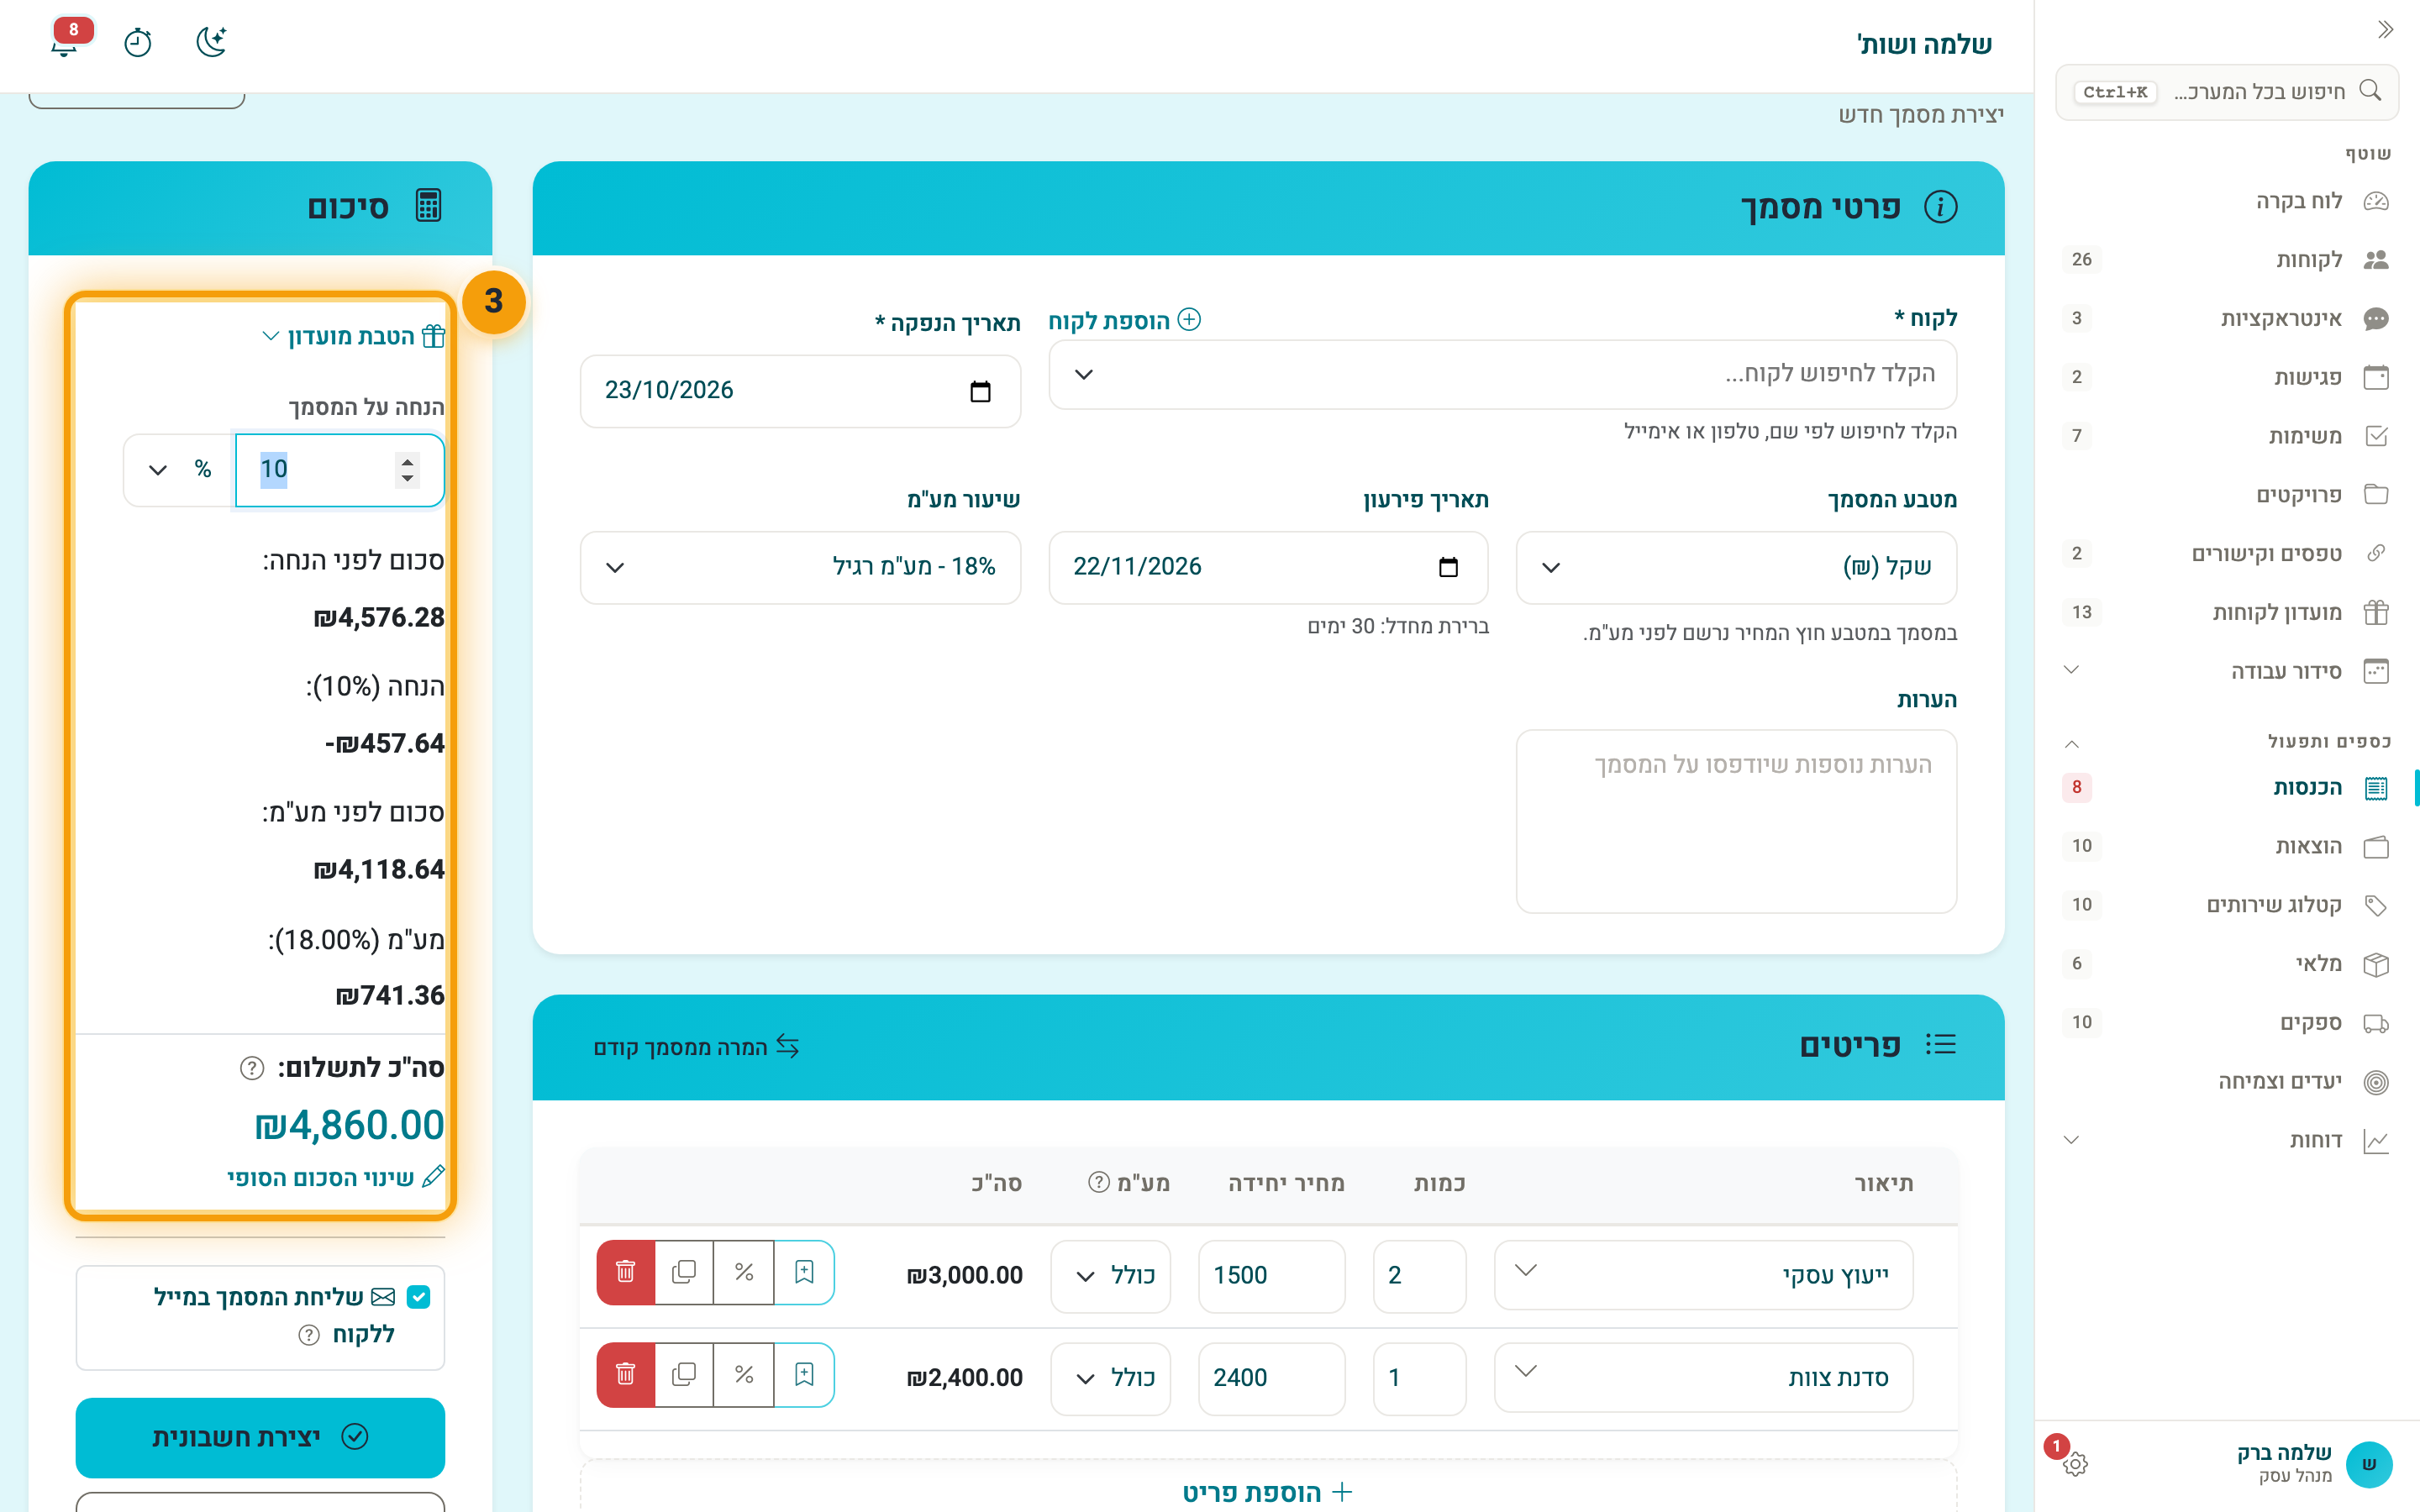Save ייעוץ עסקי row to catalog bookmark
Screen dimensions: 2420x1512
tap(804, 1272)
